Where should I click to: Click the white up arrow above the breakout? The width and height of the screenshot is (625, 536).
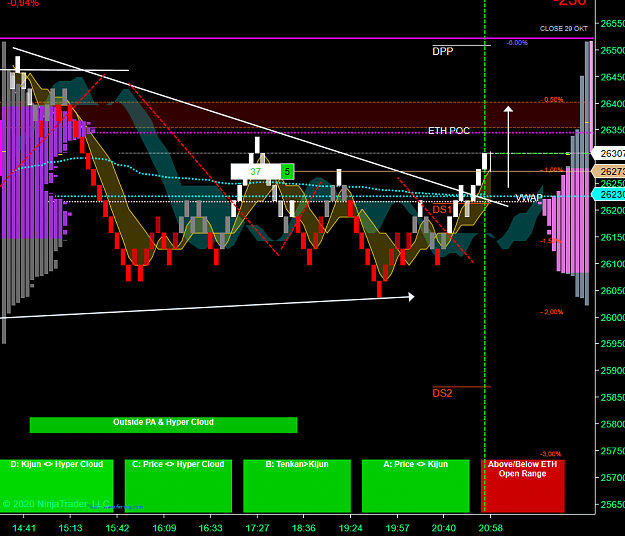[508, 147]
